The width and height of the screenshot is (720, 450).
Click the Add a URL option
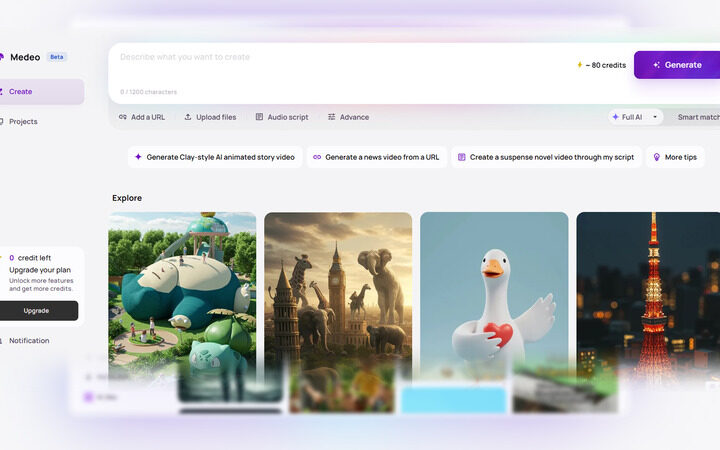click(x=142, y=117)
